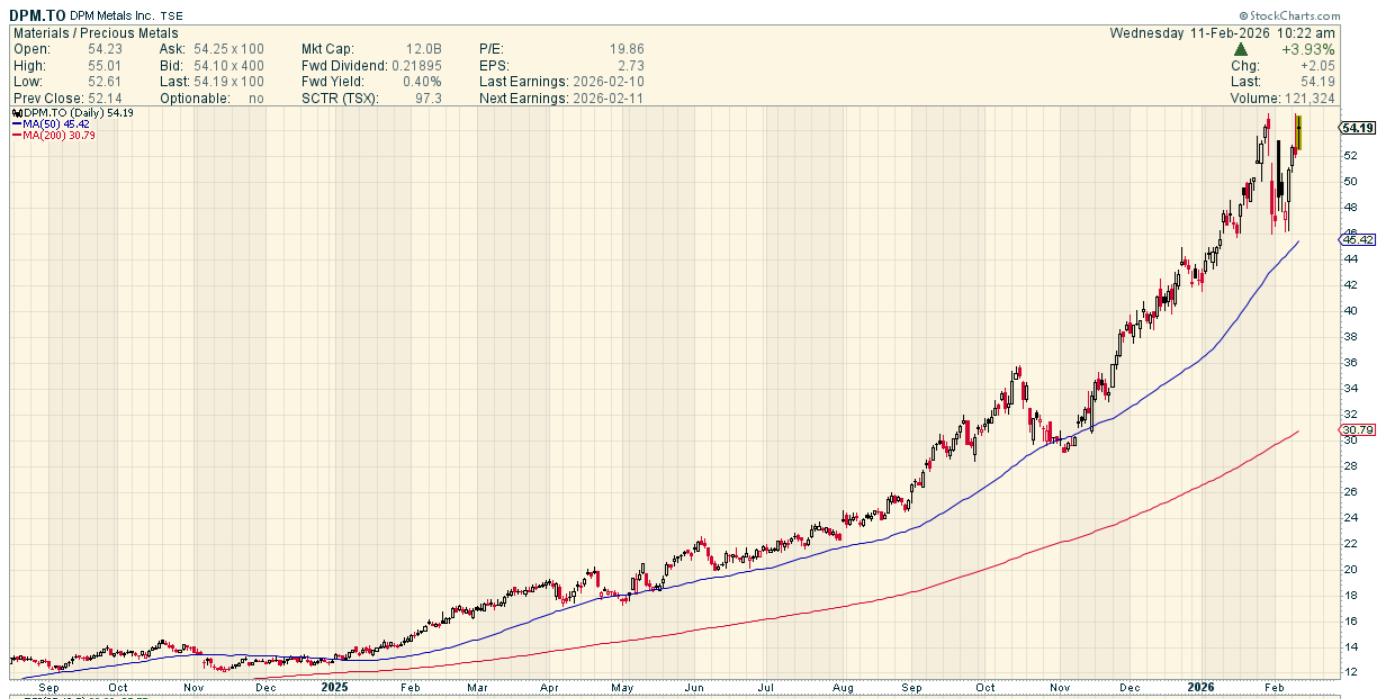The height and width of the screenshot is (699, 1386).
Task: Click the +3.93% percent change value
Action: (1310, 49)
